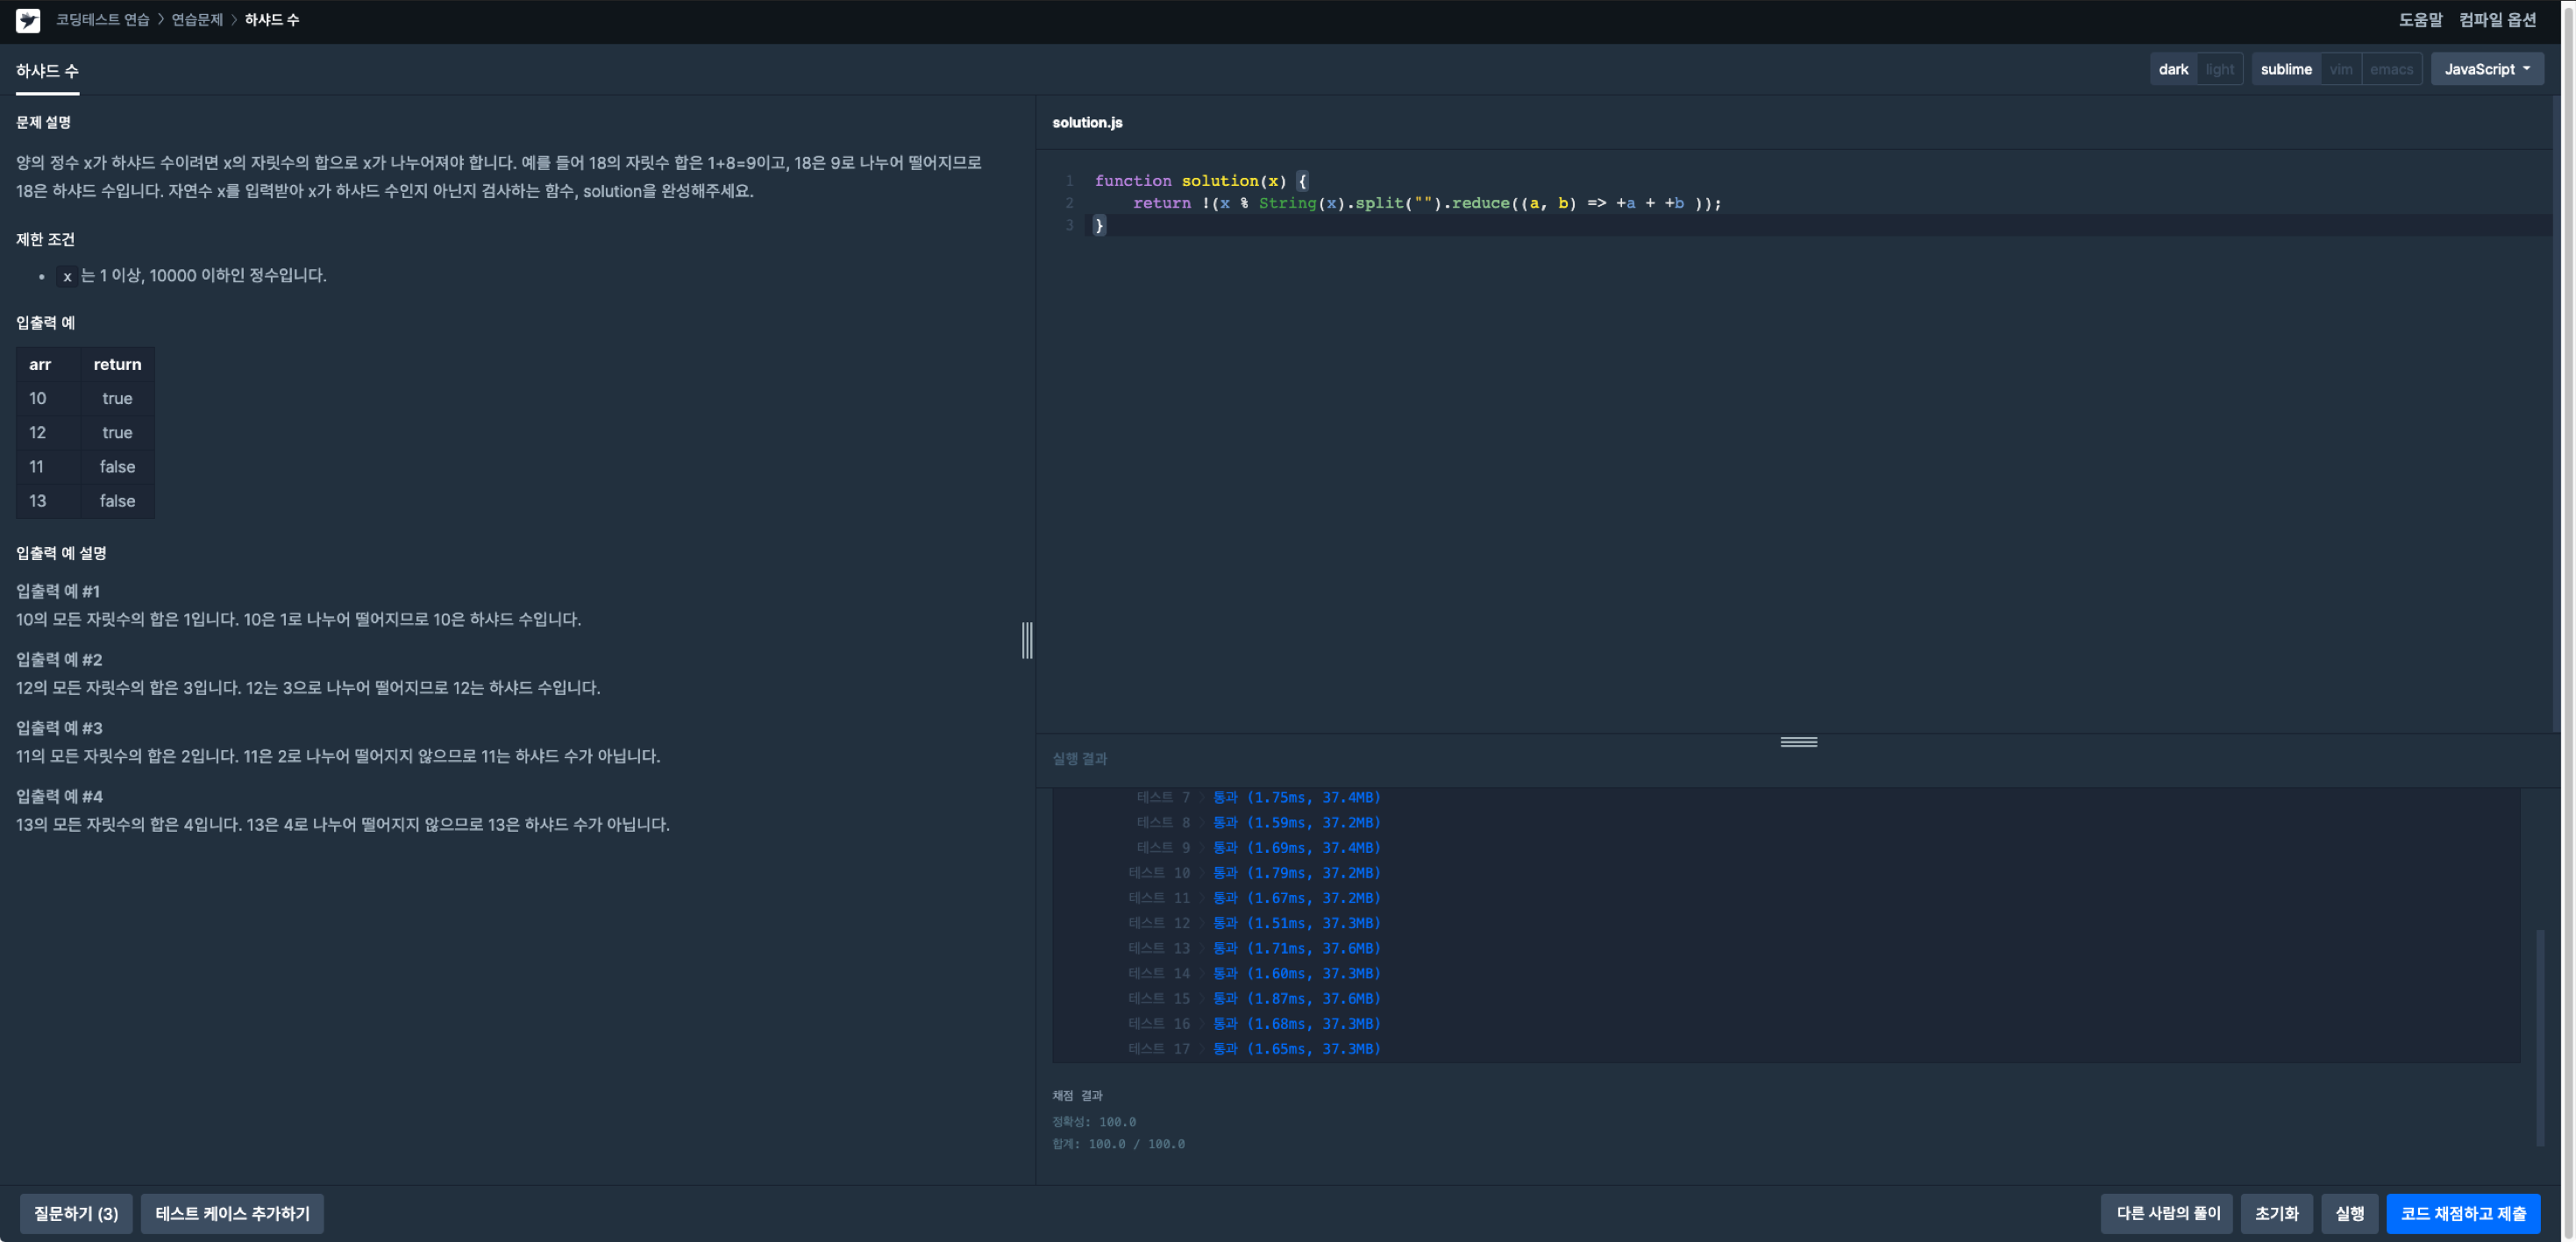Select the 하샤드 수 tab
2576x1242 pixels.
point(47,71)
